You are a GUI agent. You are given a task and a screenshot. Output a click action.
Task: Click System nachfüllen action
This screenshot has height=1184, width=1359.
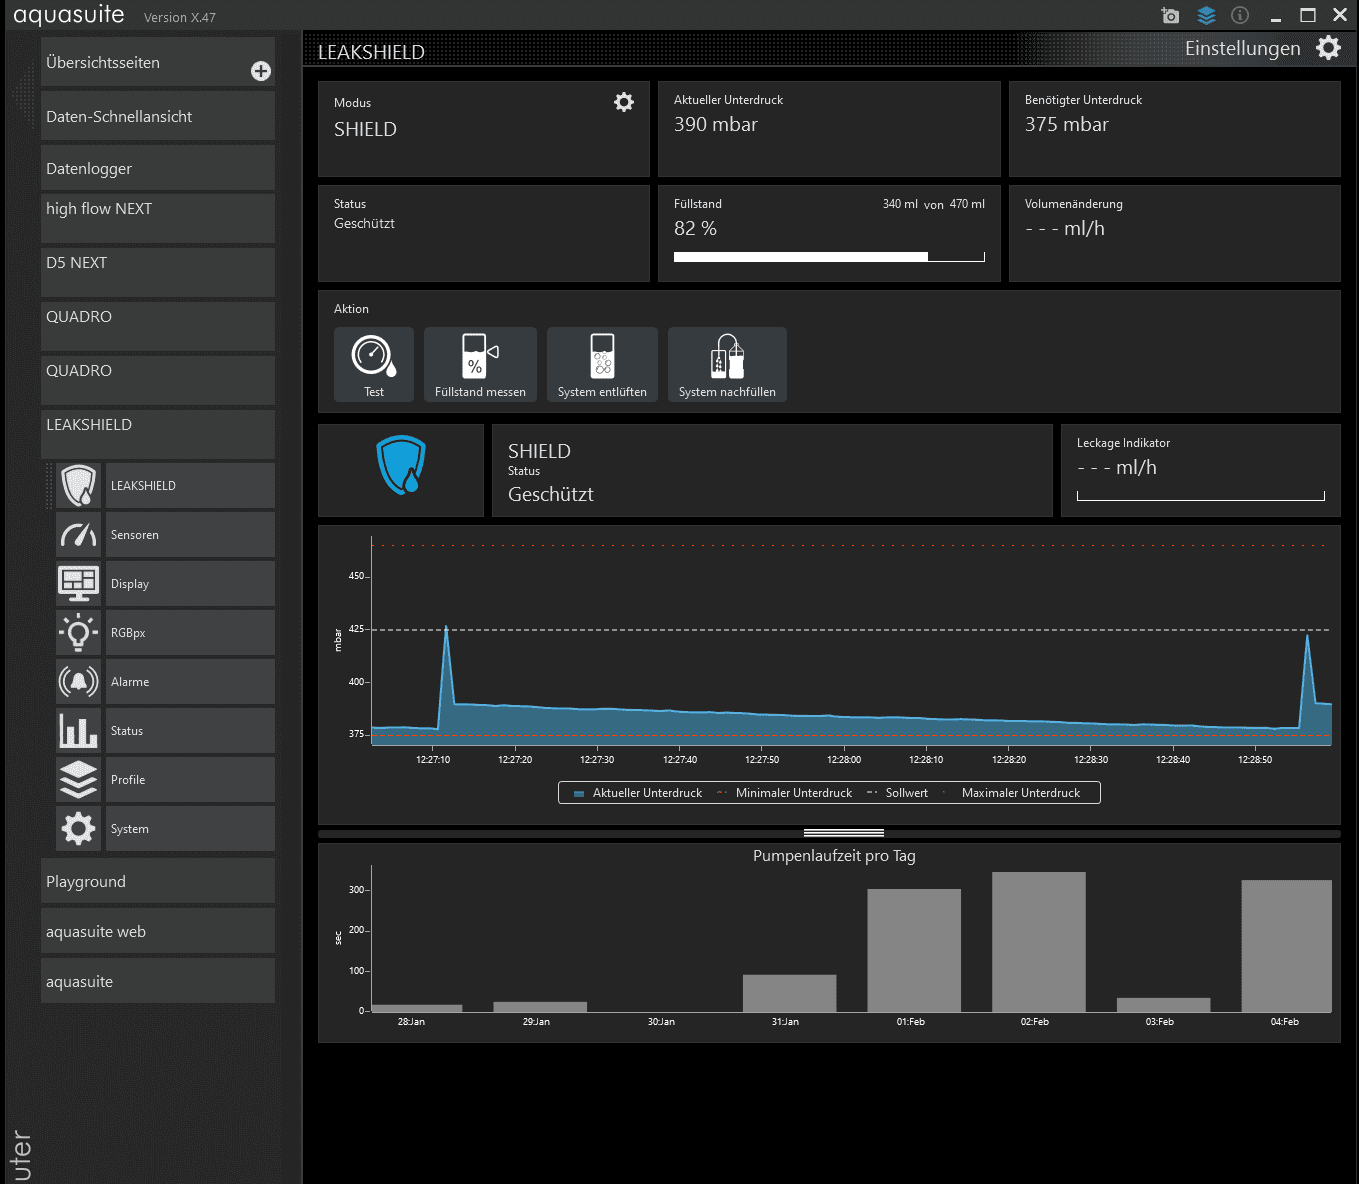click(x=727, y=364)
